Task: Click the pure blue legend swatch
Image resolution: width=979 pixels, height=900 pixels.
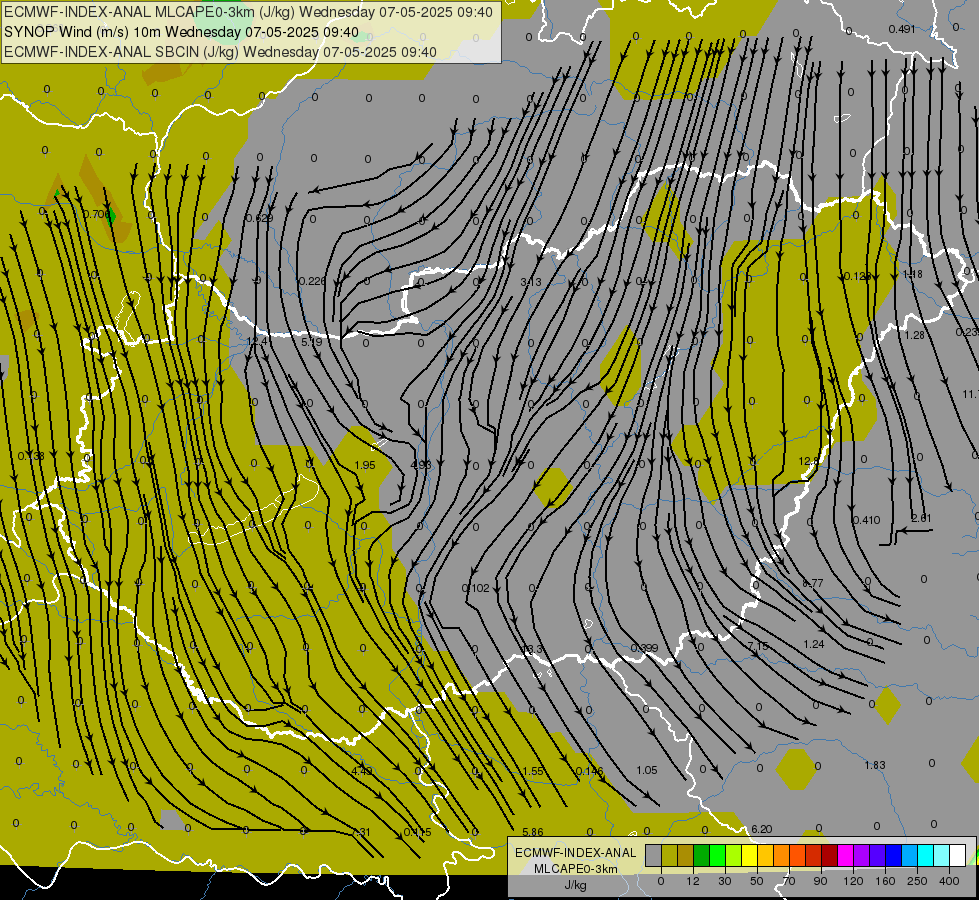Action: [893, 855]
